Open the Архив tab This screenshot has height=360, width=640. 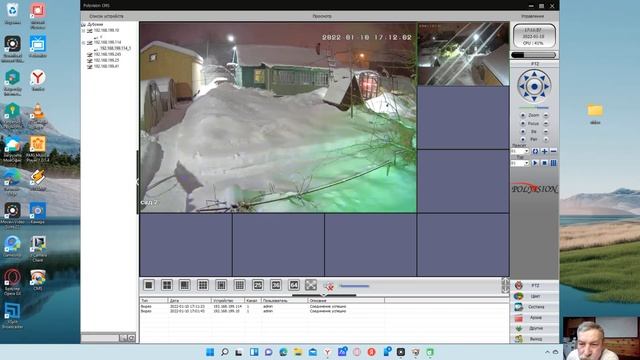coord(535,317)
